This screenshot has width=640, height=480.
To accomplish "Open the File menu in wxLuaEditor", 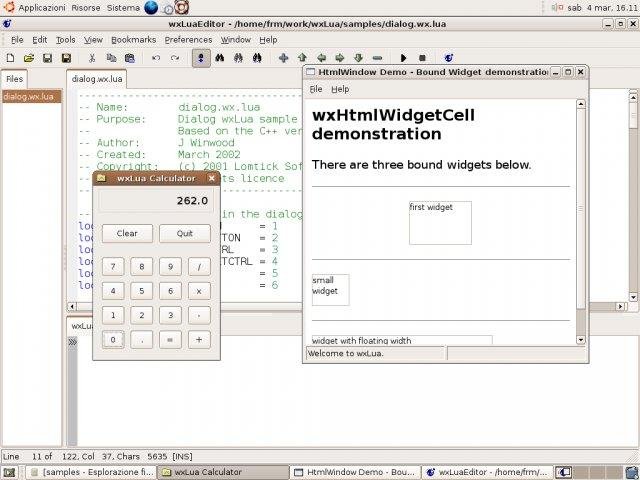I will coord(17,40).
